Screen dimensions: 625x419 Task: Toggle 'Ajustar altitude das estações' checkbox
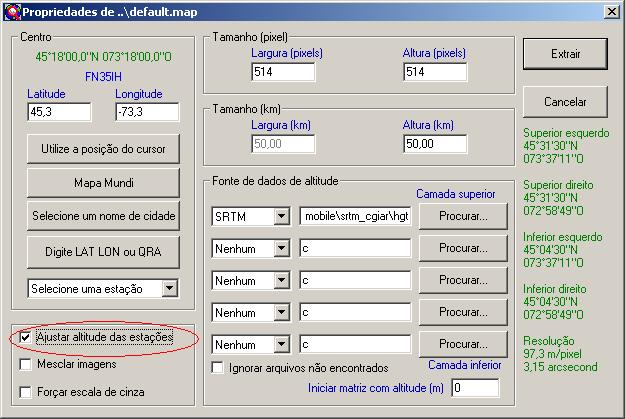(25, 337)
